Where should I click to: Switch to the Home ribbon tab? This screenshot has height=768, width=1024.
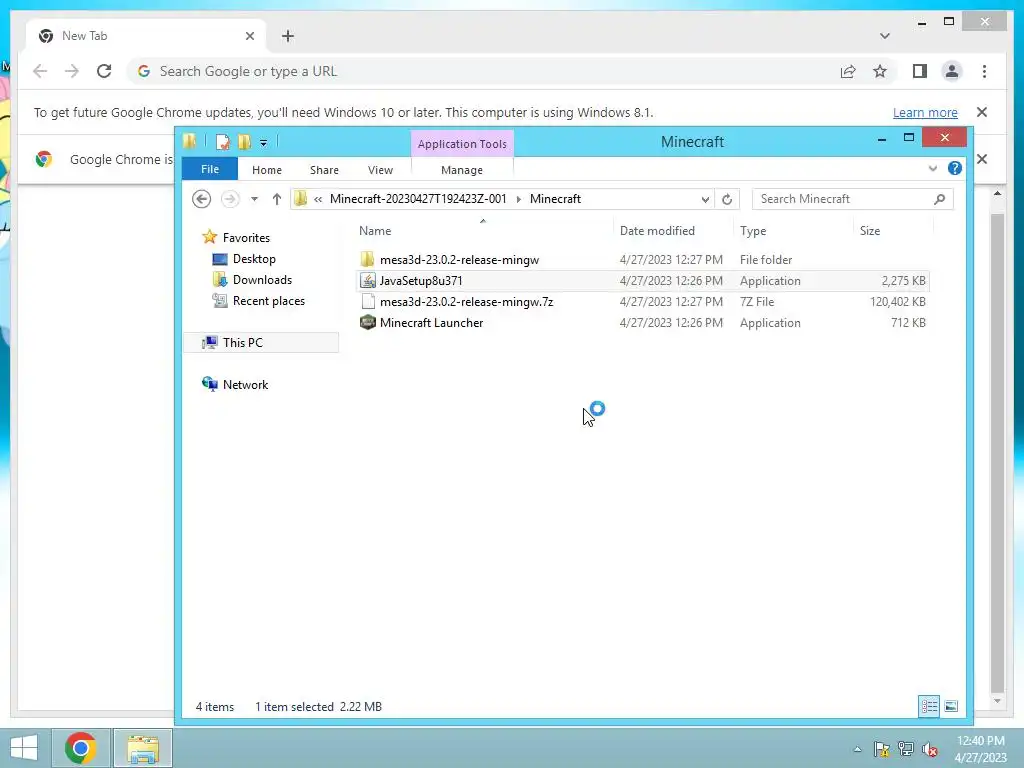266,170
